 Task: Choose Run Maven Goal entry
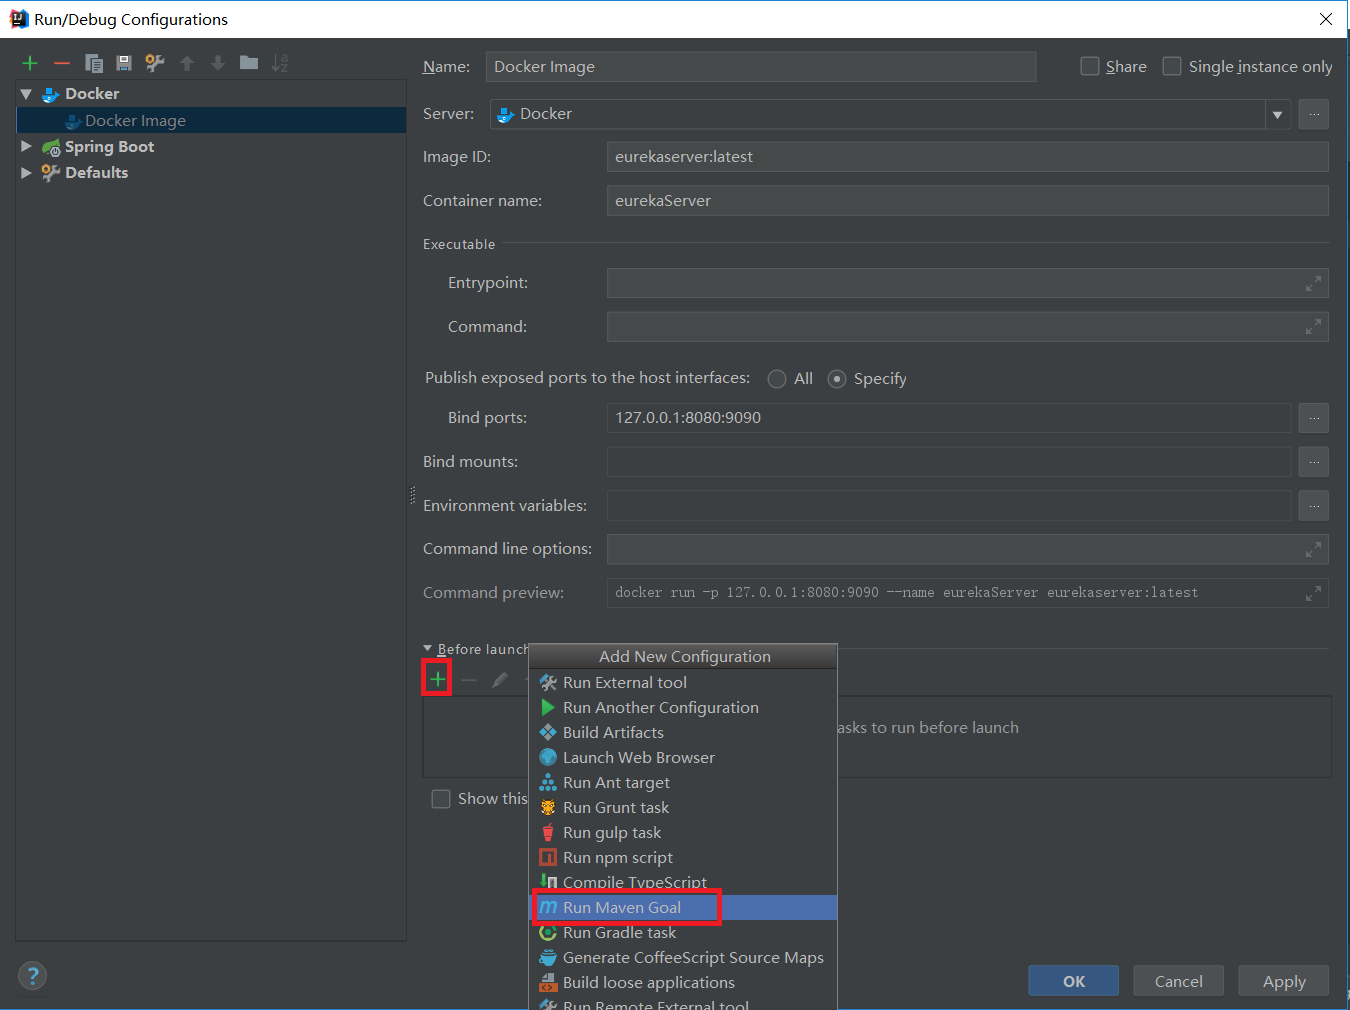tap(683, 907)
